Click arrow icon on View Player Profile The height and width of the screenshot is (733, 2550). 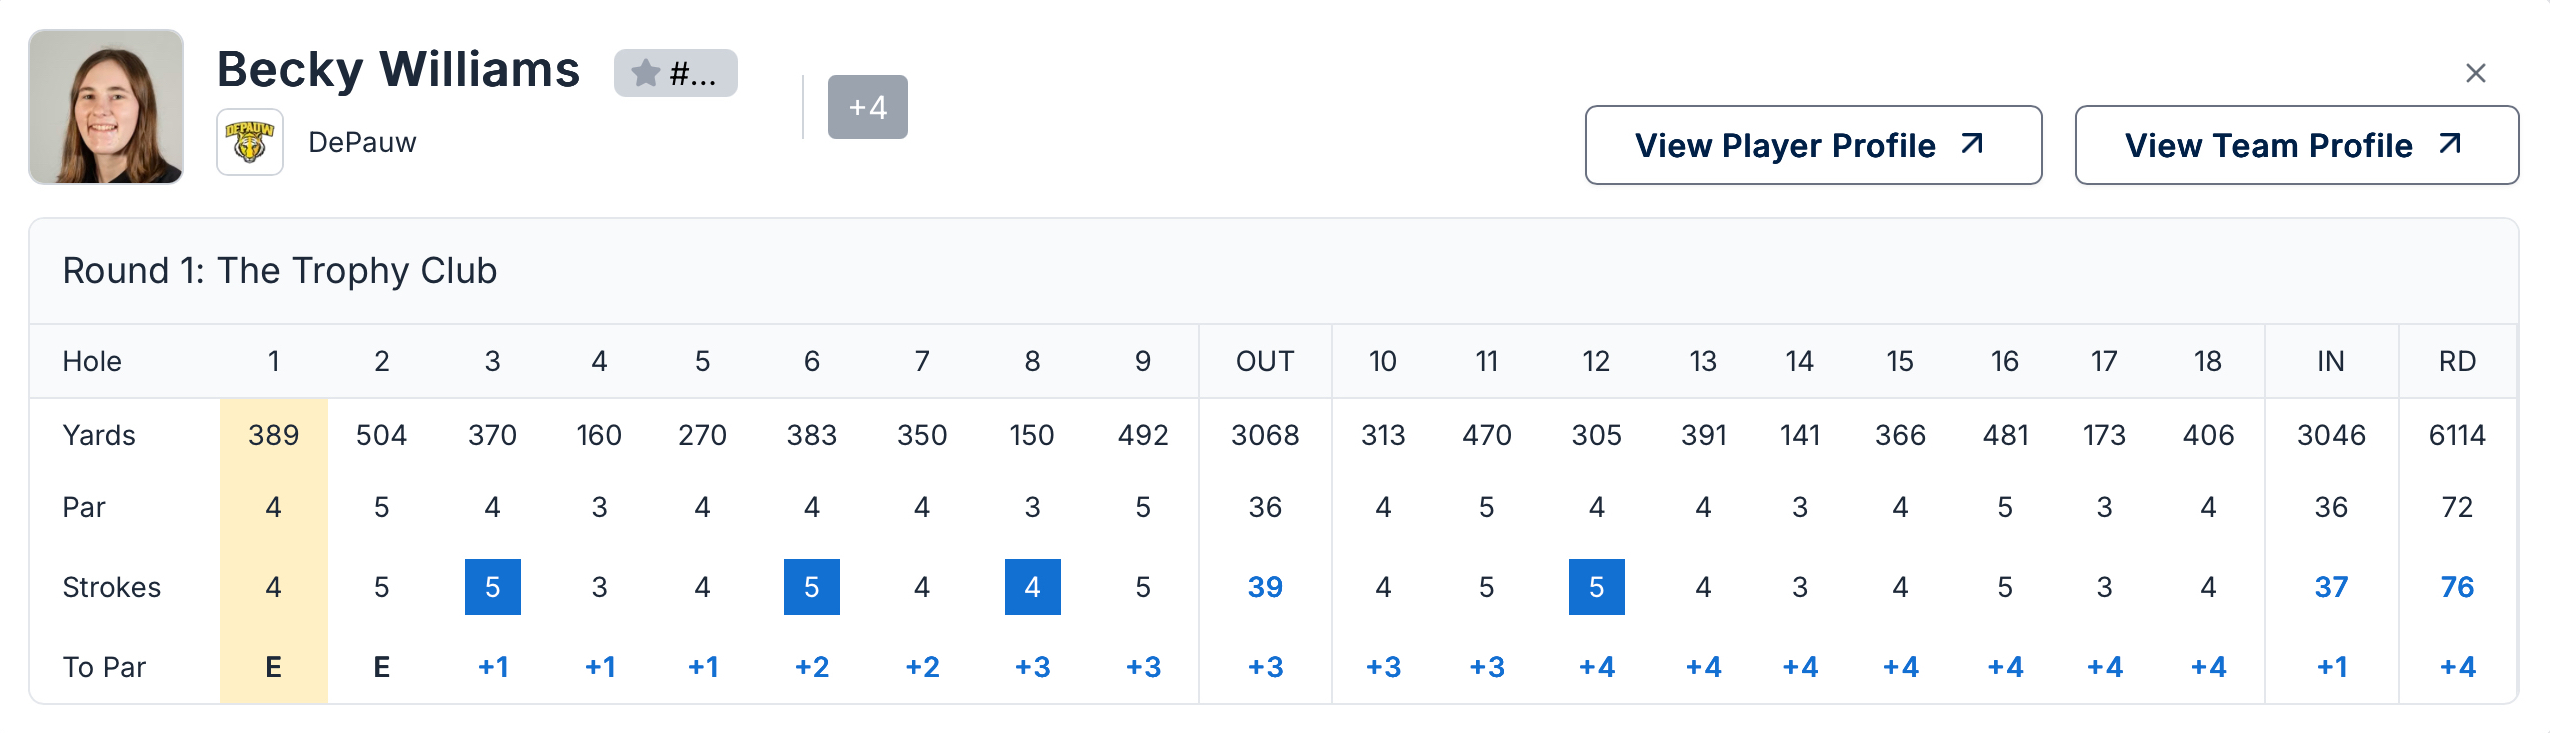click(1971, 144)
